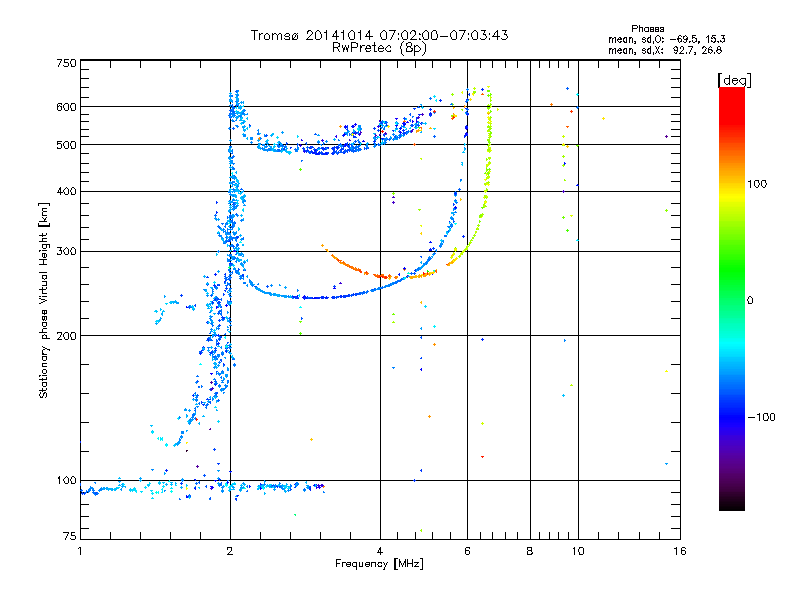Screen dimensions: 800x600
Task: Click the 75 tick label at axis bottom
Action: click(70, 536)
